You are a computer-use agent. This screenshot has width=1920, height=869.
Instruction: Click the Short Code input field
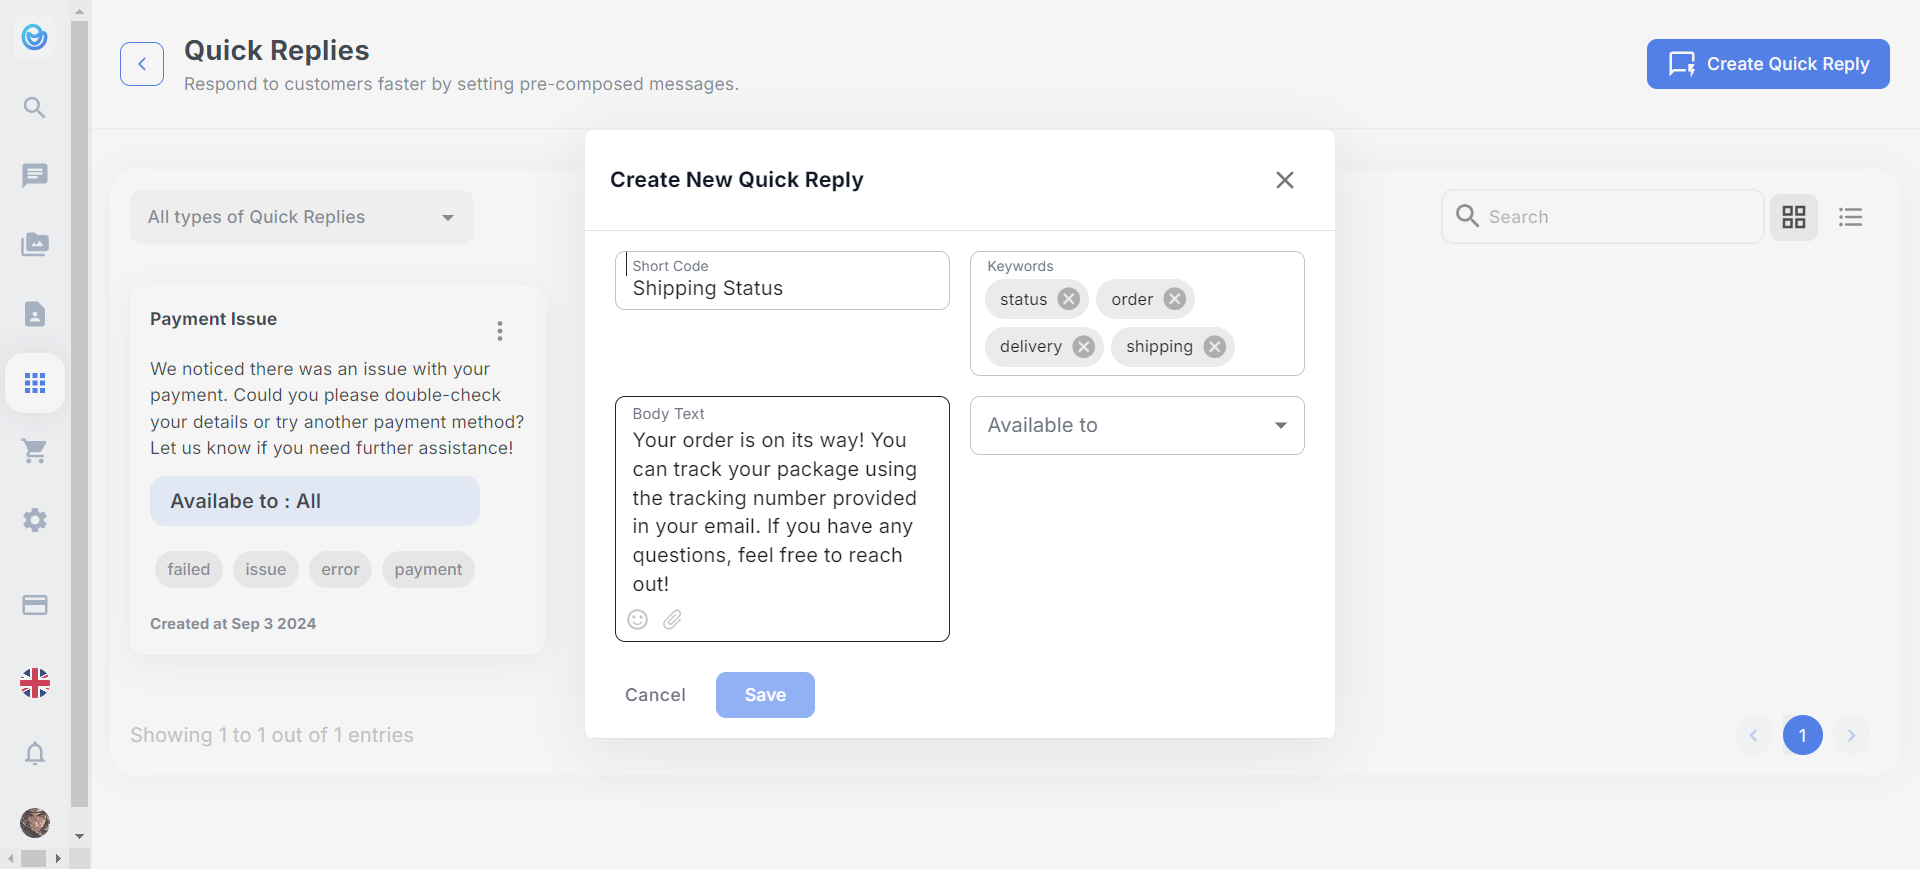(782, 288)
